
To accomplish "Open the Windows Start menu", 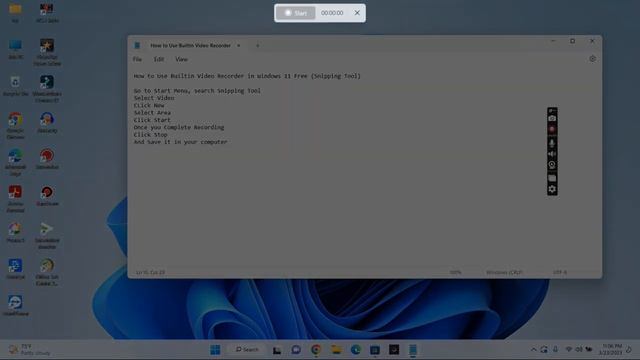I will 215,350.
